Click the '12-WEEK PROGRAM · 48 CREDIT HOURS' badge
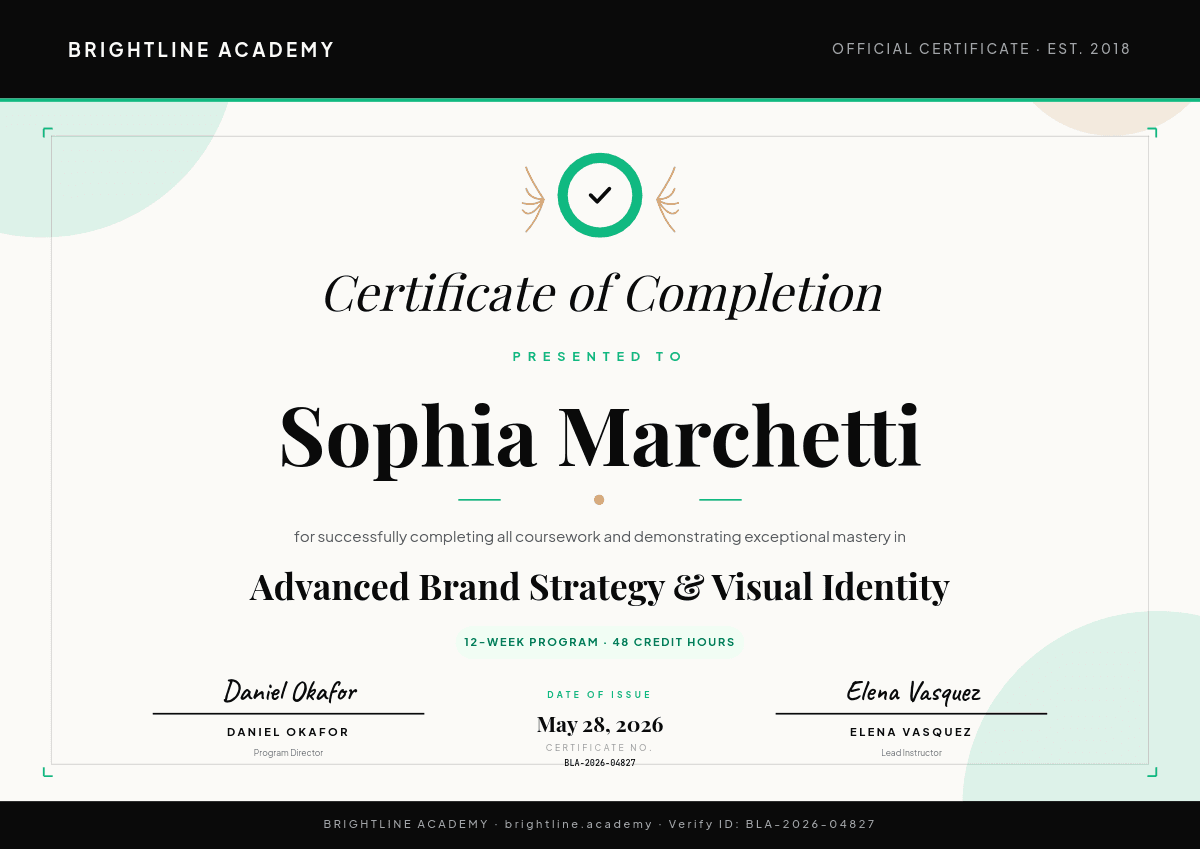The width and height of the screenshot is (1200, 849). (x=600, y=642)
